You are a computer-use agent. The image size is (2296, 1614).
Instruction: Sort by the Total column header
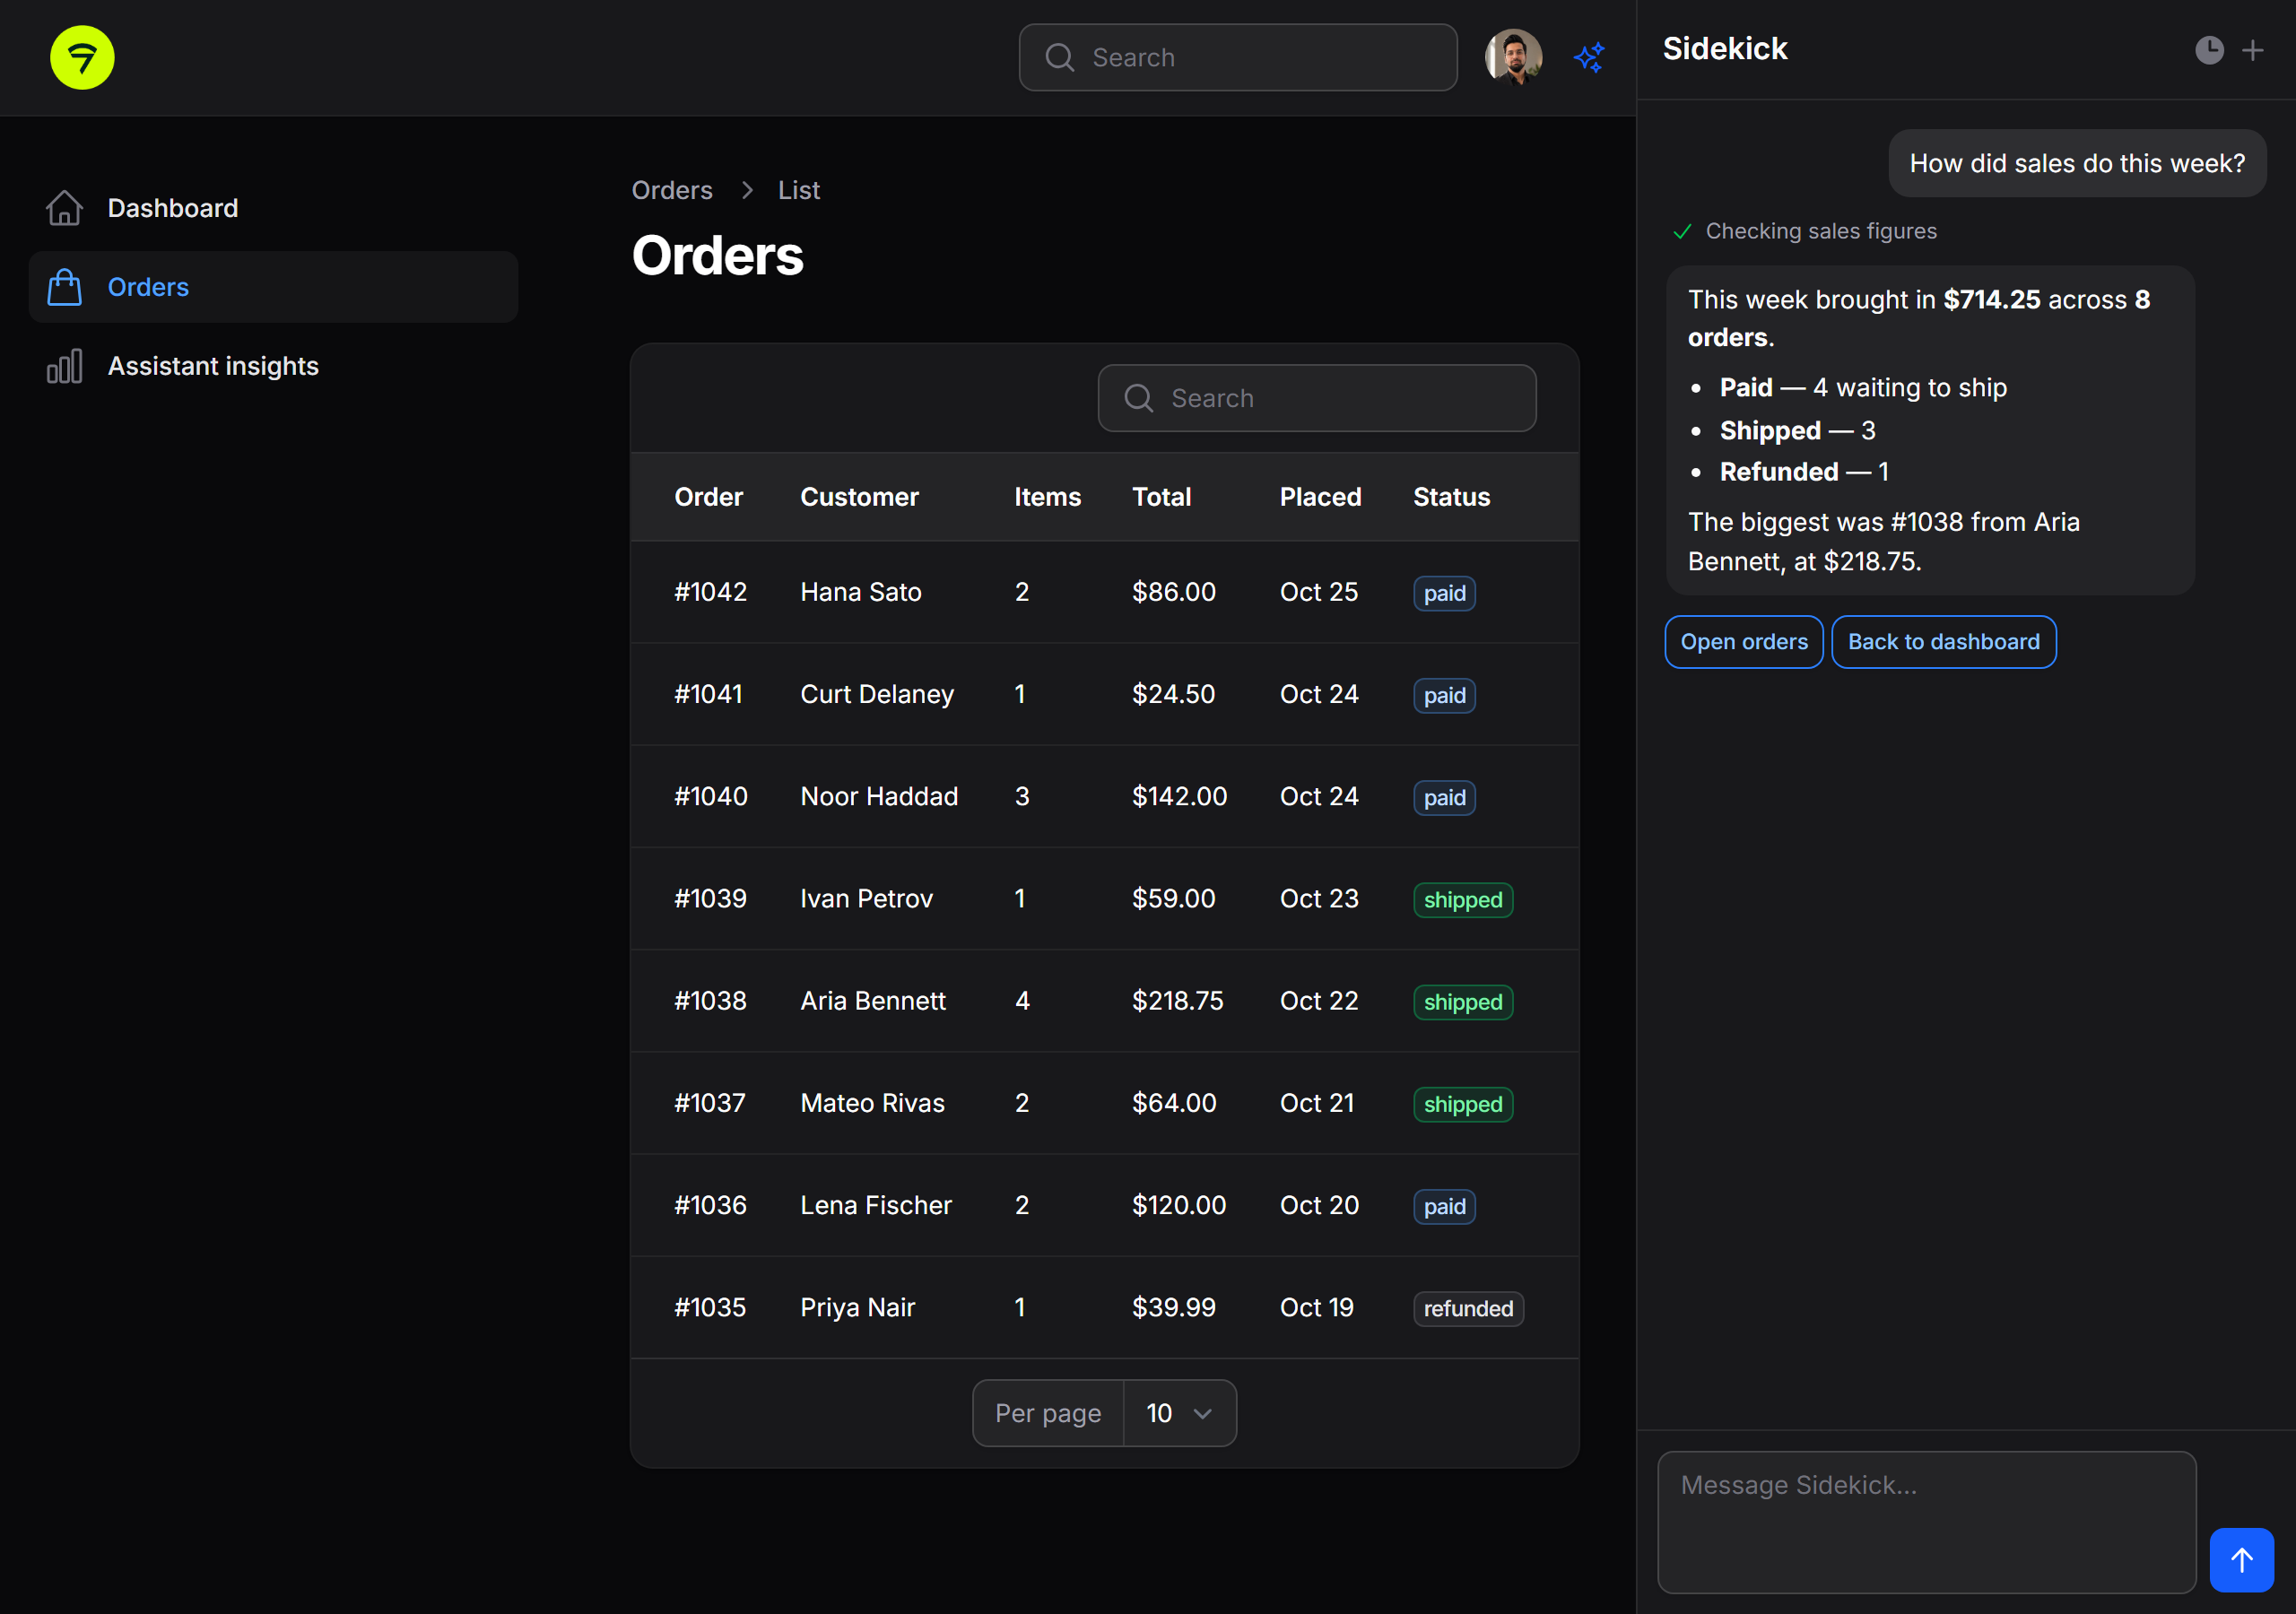tap(1161, 497)
